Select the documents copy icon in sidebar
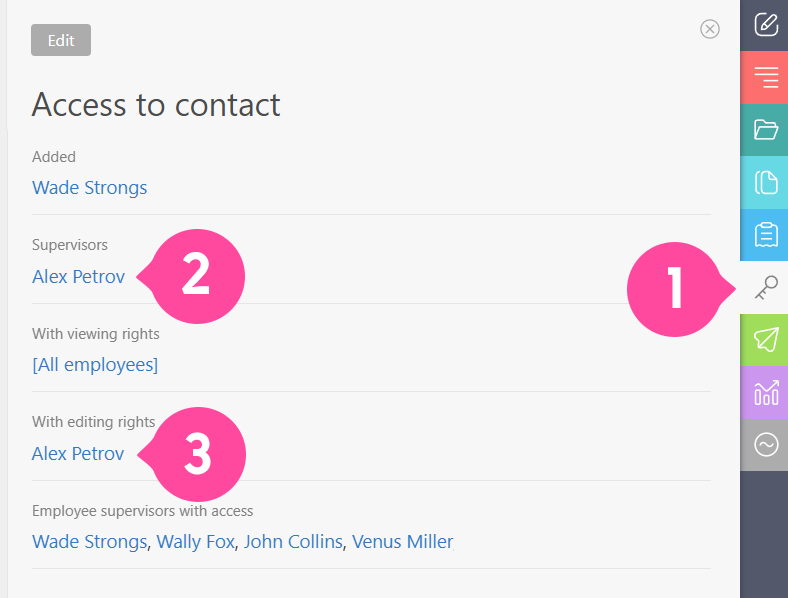This screenshot has height=598, width=788. click(765, 182)
